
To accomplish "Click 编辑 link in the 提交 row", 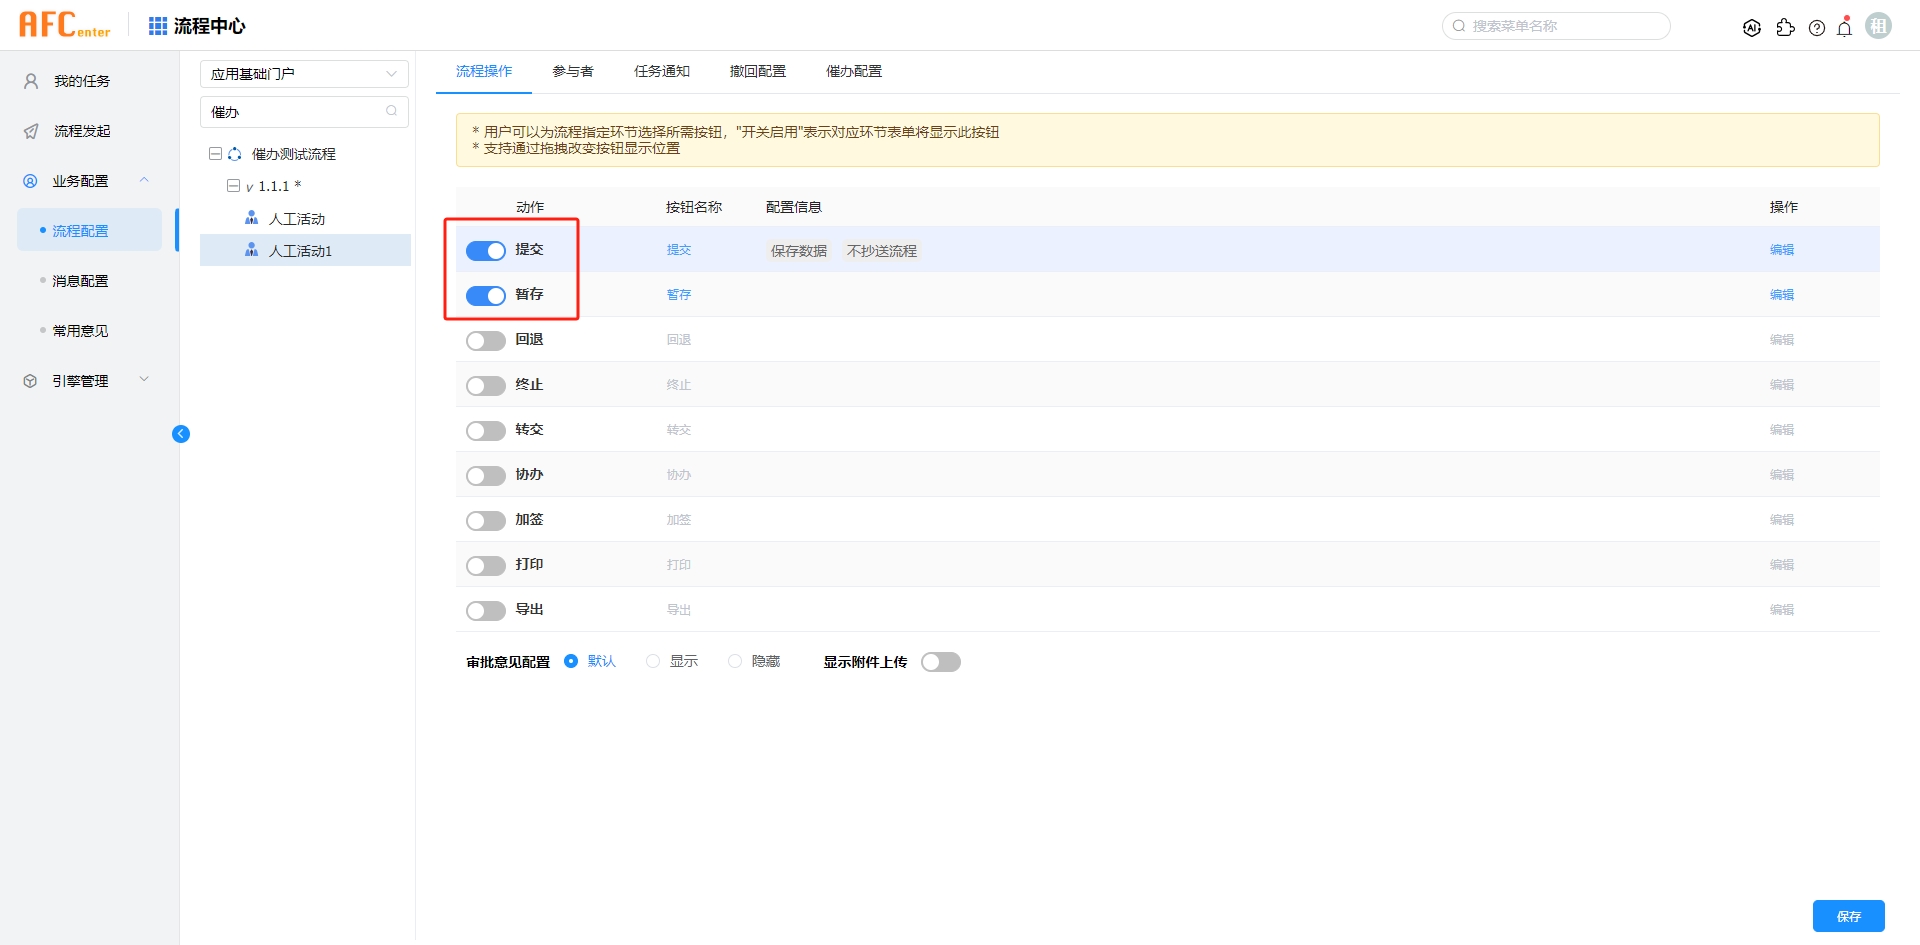I will pyautogui.click(x=1781, y=250).
